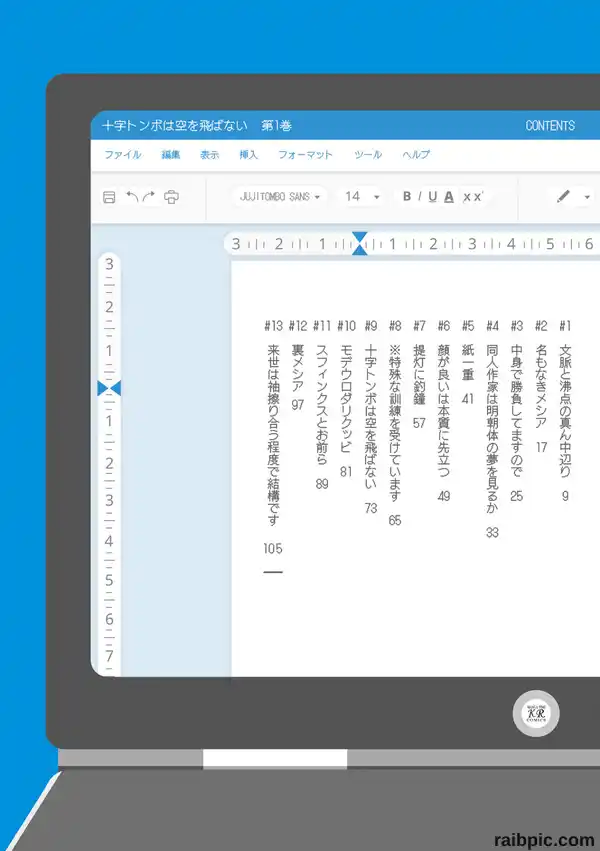Screen dimensions: 600x851
Task: Click chapter #7 提灯に釣鐘
Action: click(419, 374)
